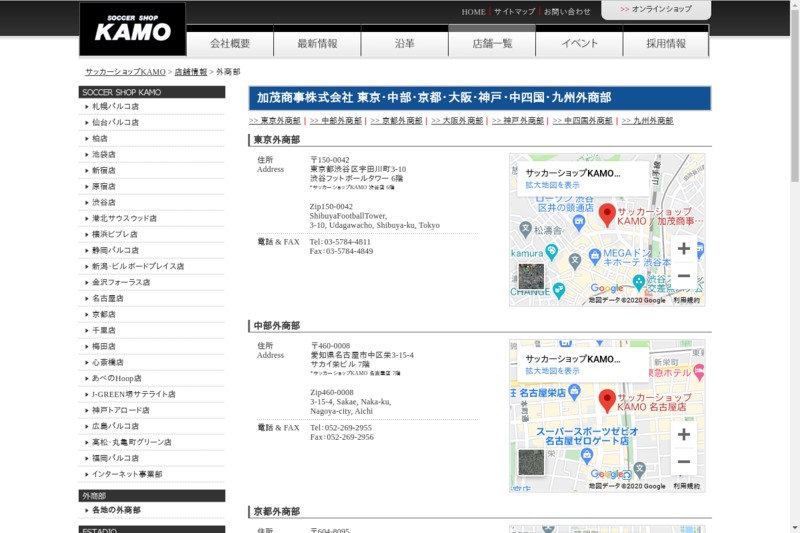Select 柏店 in sidebar

pos(99,138)
